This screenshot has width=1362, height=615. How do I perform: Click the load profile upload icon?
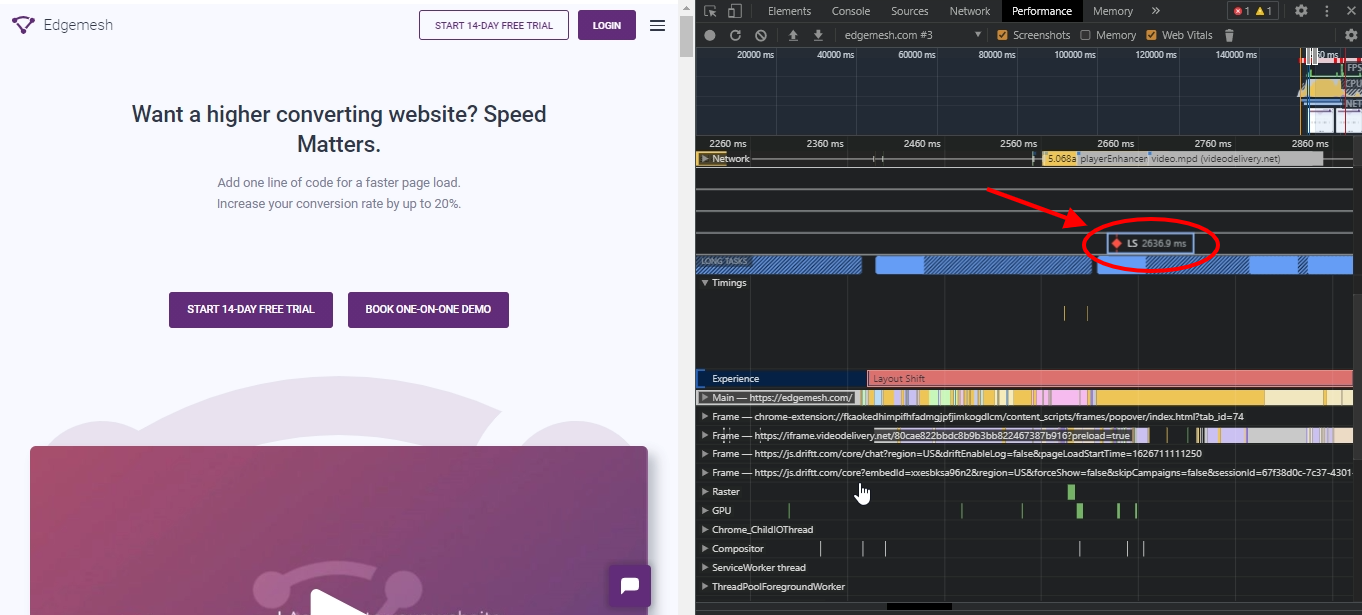[793, 35]
